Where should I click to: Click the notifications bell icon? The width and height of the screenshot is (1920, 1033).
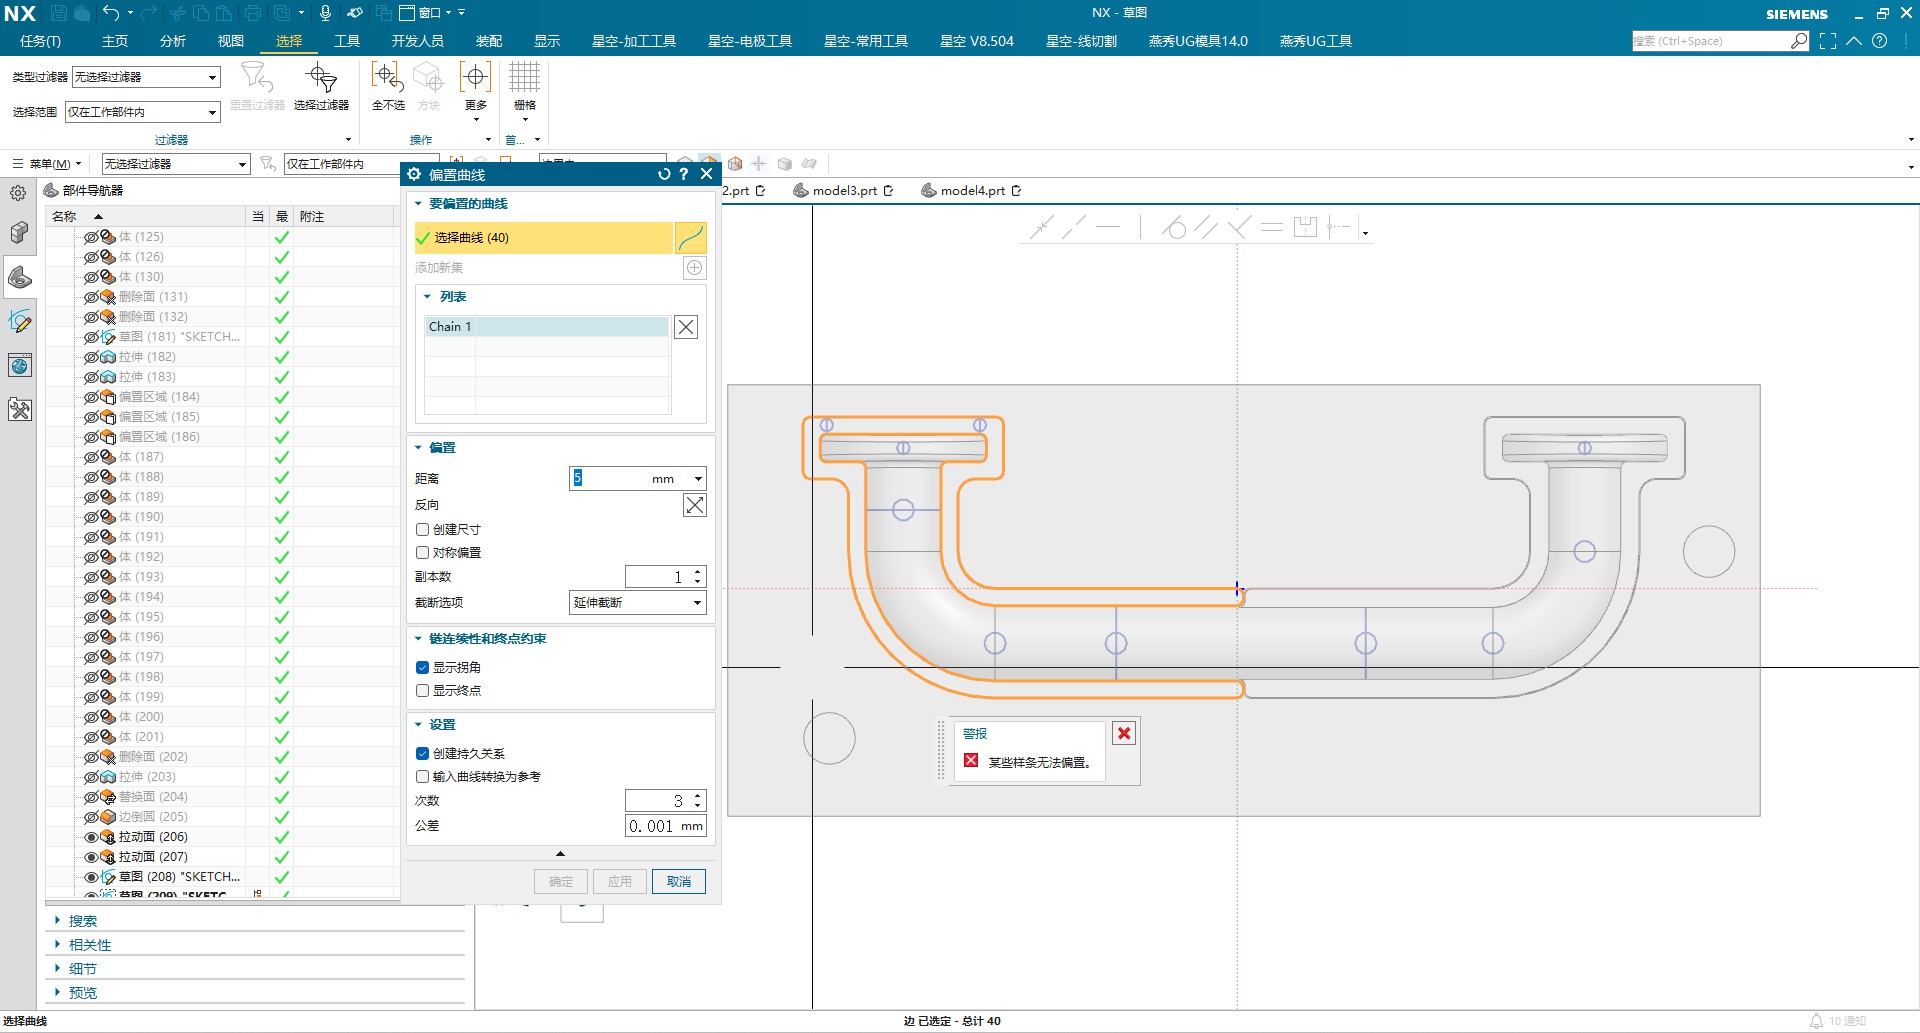pos(1816,1021)
